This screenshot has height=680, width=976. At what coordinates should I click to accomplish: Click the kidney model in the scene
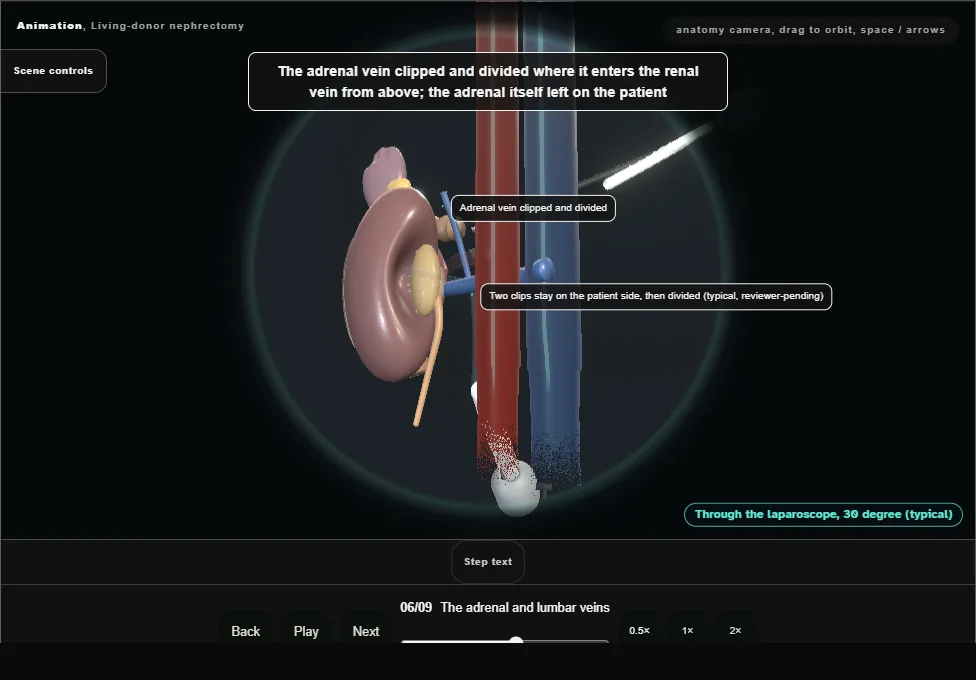click(x=386, y=293)
